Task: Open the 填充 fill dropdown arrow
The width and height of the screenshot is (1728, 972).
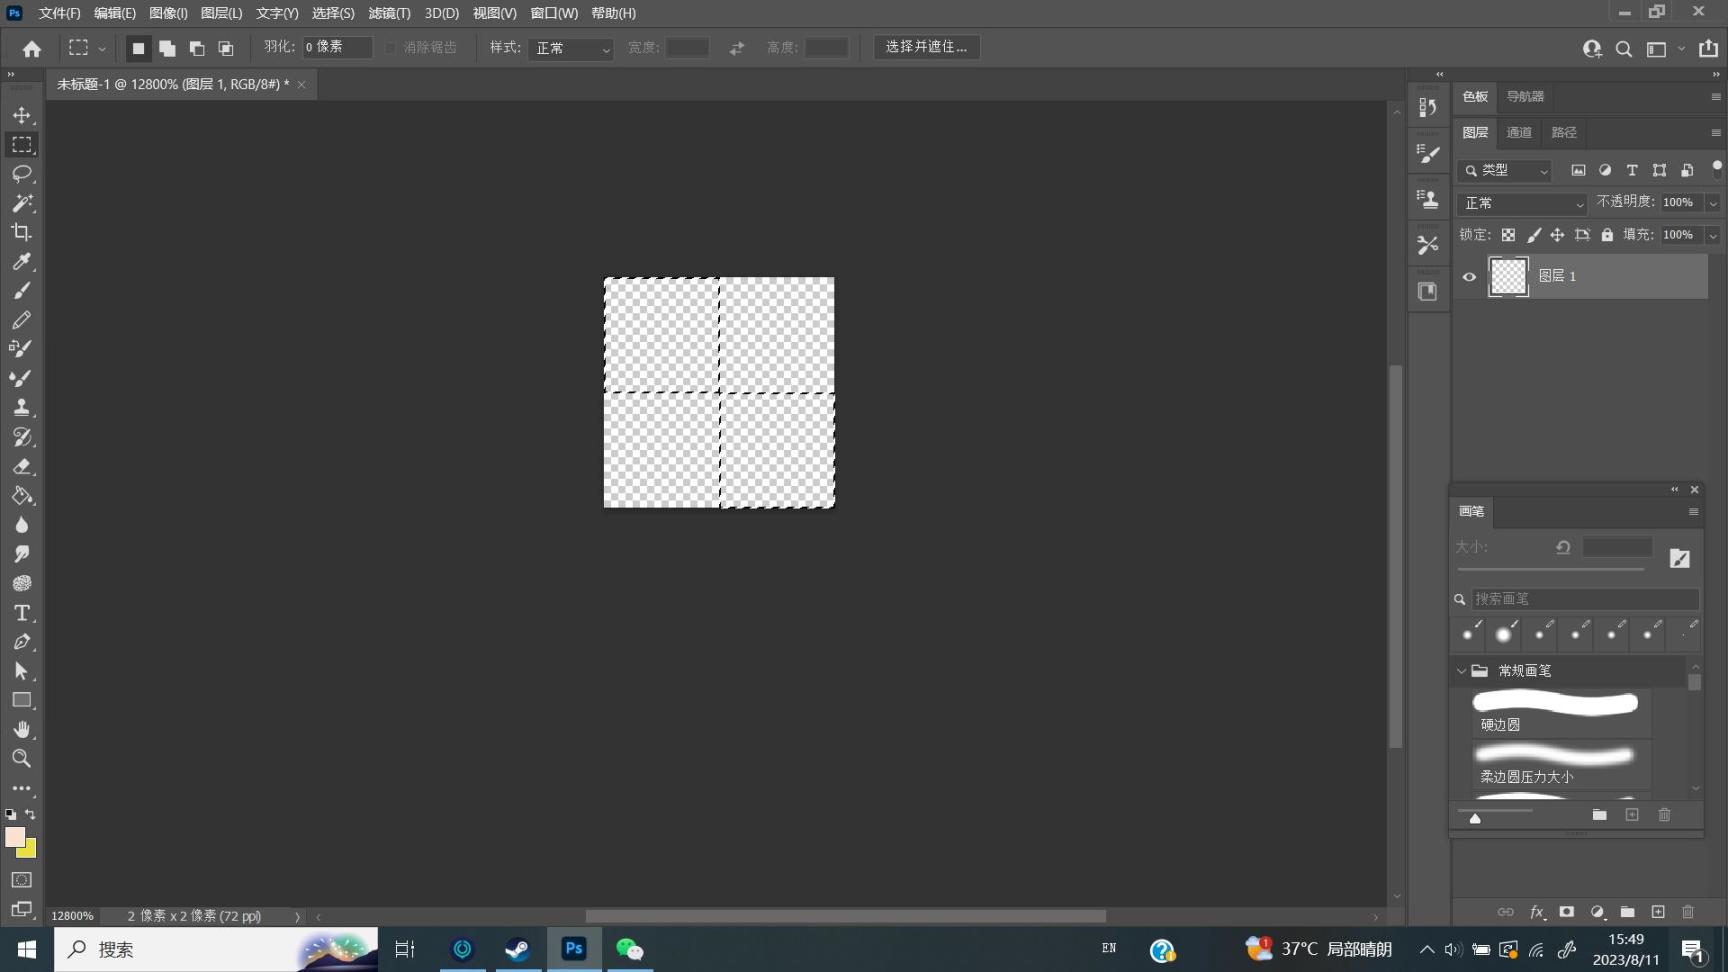Action: 1712,235
